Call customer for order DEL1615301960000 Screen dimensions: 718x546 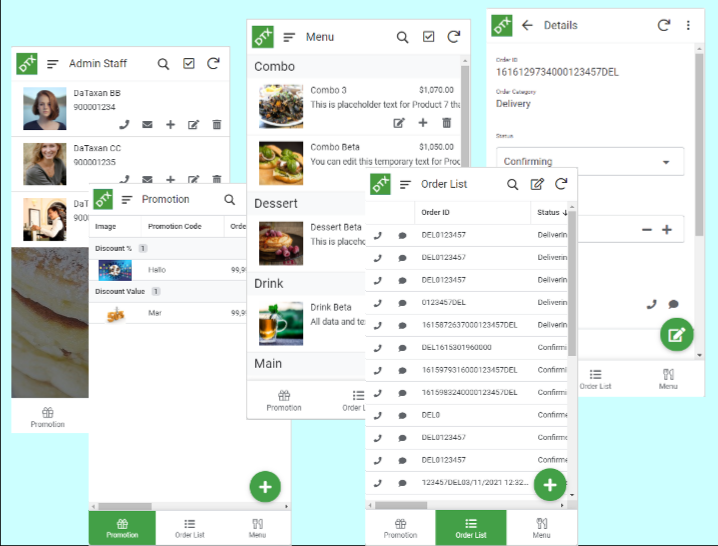tap(377, 348)
